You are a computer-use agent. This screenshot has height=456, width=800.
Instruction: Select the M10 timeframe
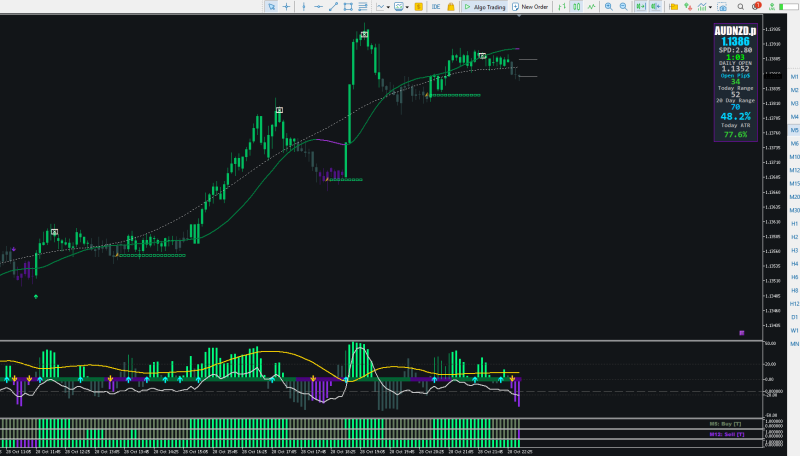(x=794, y=157)
